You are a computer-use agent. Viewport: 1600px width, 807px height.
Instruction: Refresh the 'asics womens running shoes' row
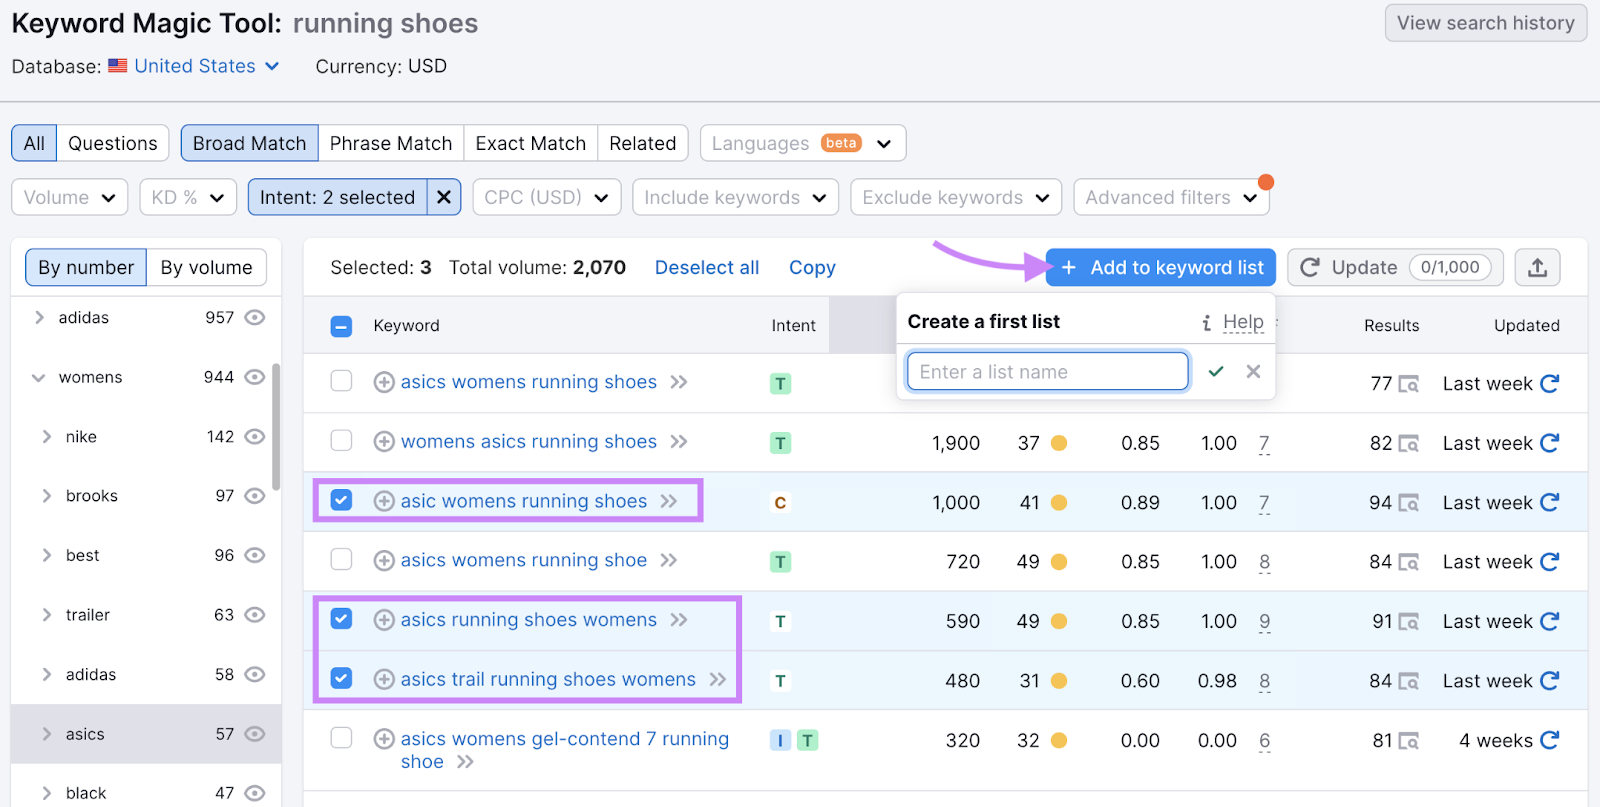coord(1550,383)
